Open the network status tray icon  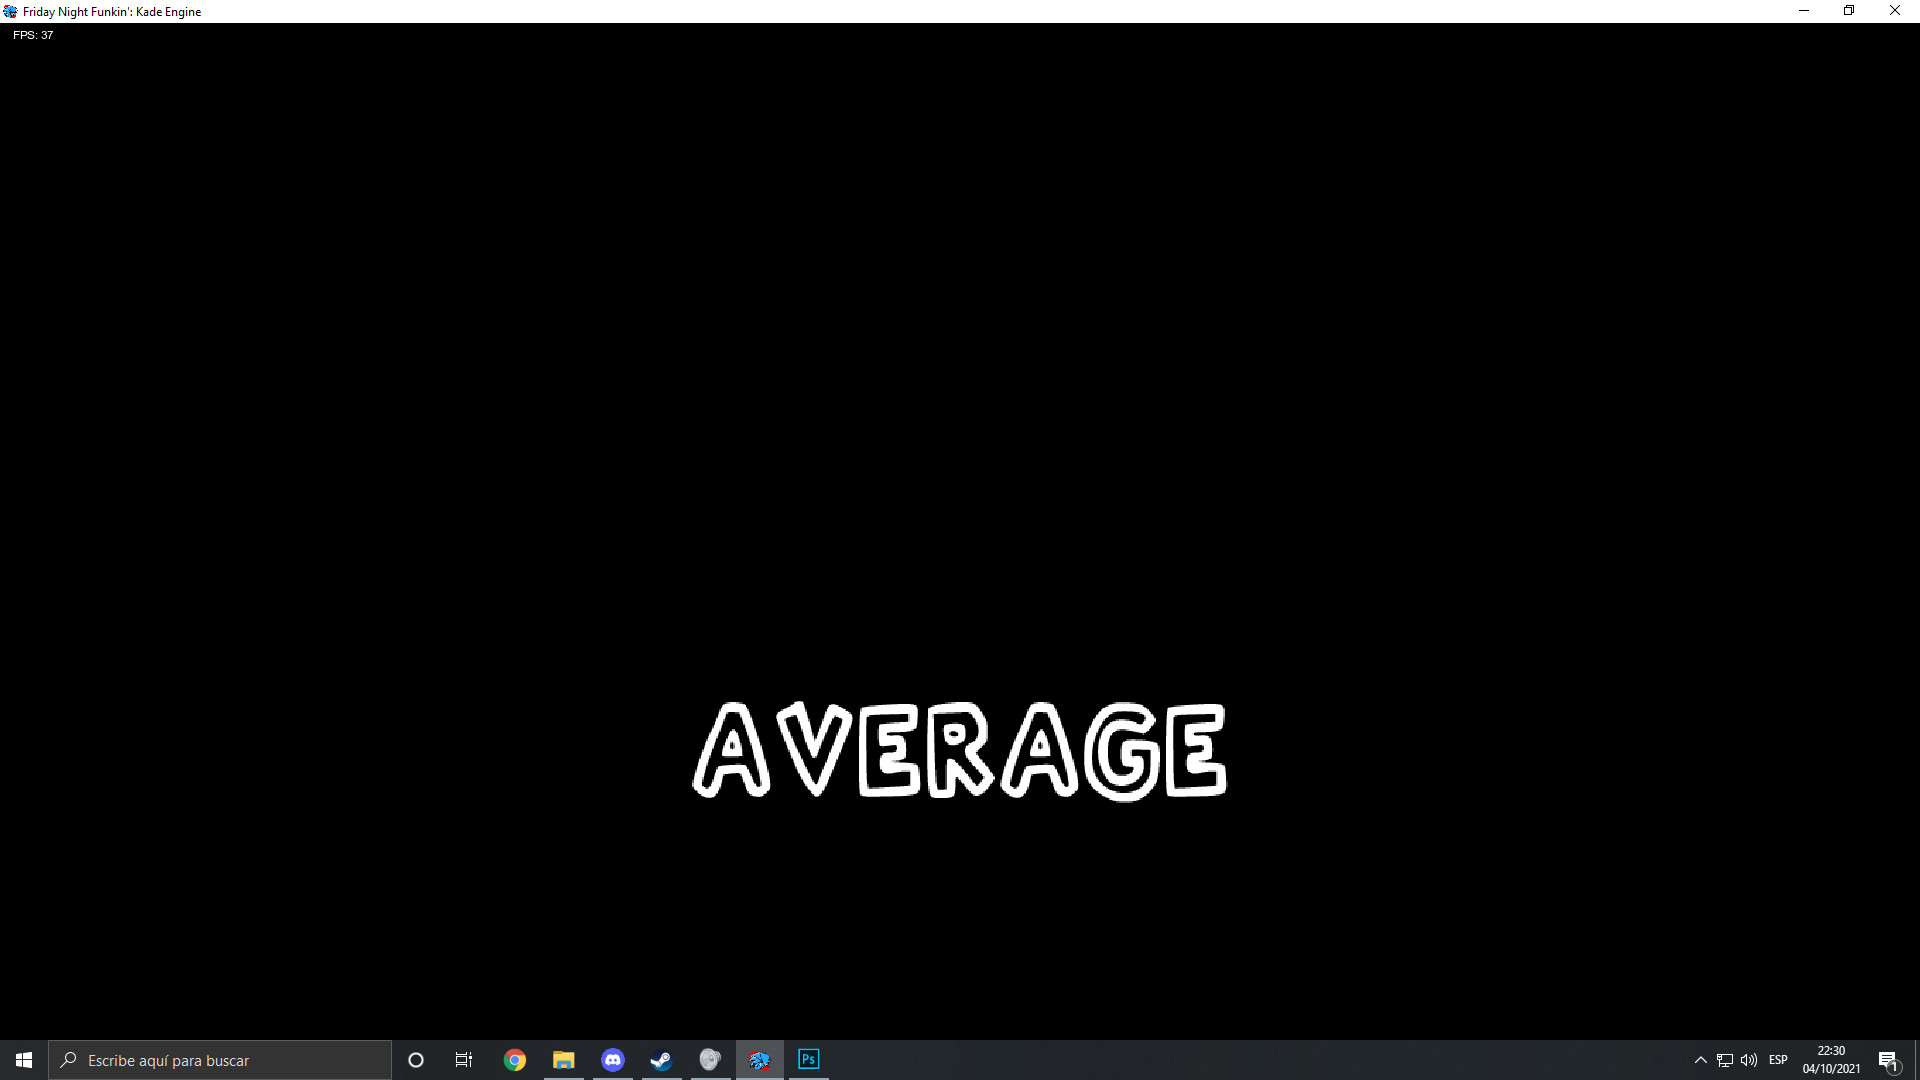(1726, 1060)
